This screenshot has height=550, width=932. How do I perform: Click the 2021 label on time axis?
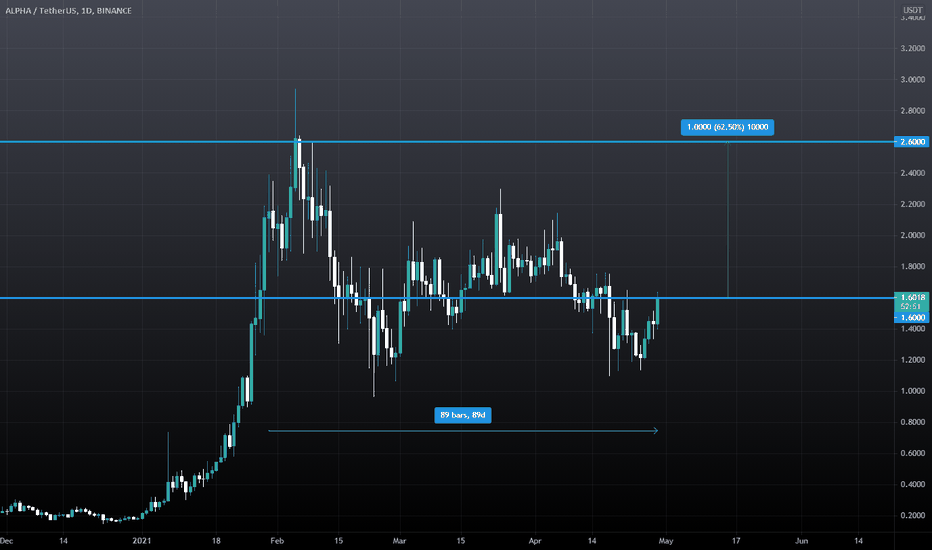click(141, 540)
